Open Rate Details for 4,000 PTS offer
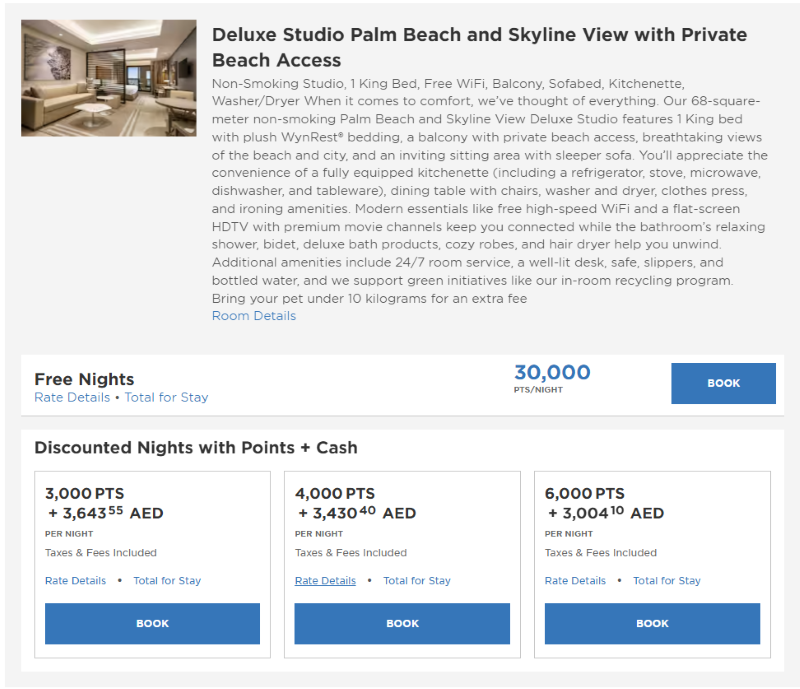 point(325,581)
